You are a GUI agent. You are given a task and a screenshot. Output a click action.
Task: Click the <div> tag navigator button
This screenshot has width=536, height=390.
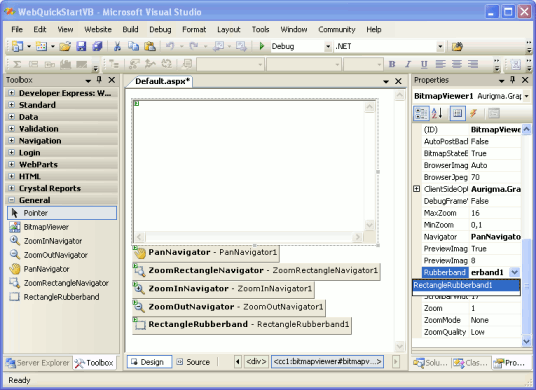256,361
